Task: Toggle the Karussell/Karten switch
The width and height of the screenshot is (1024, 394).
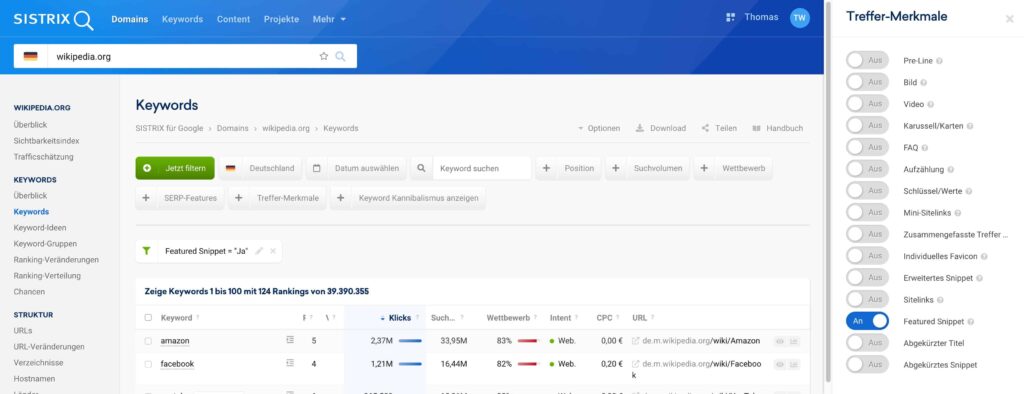Action: pos(867,126)
